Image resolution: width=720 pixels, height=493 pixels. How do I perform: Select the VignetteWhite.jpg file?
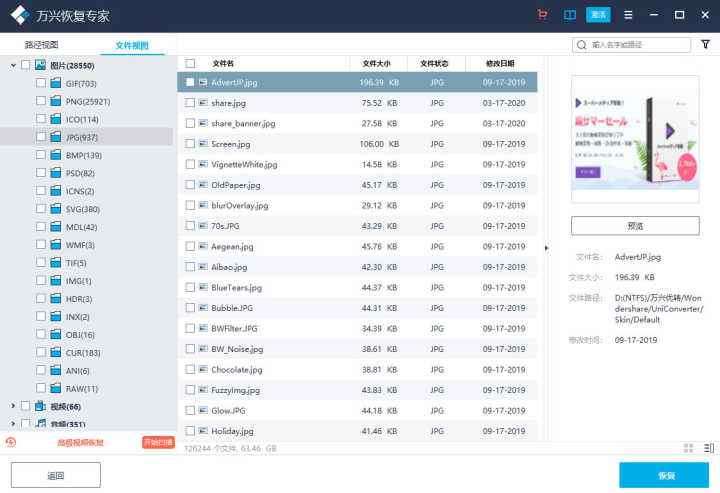tap(357, 164)
